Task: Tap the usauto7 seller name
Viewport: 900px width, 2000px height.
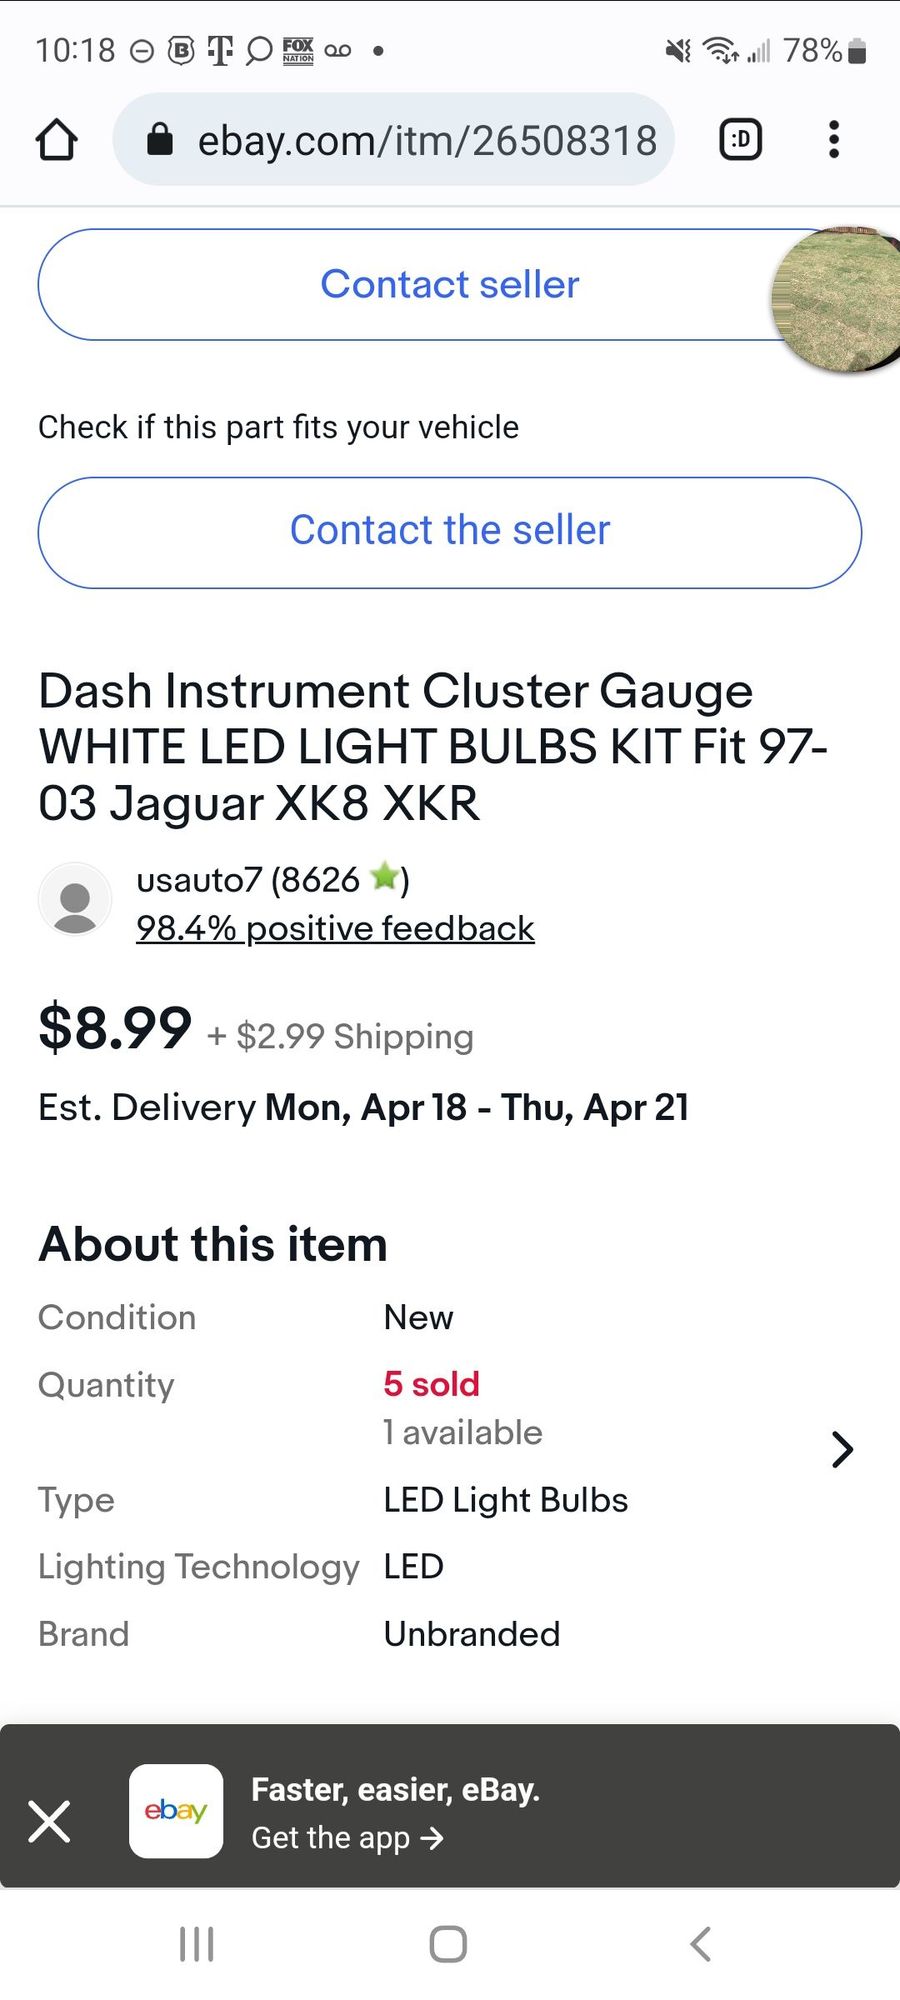Action: click(198, 880)
